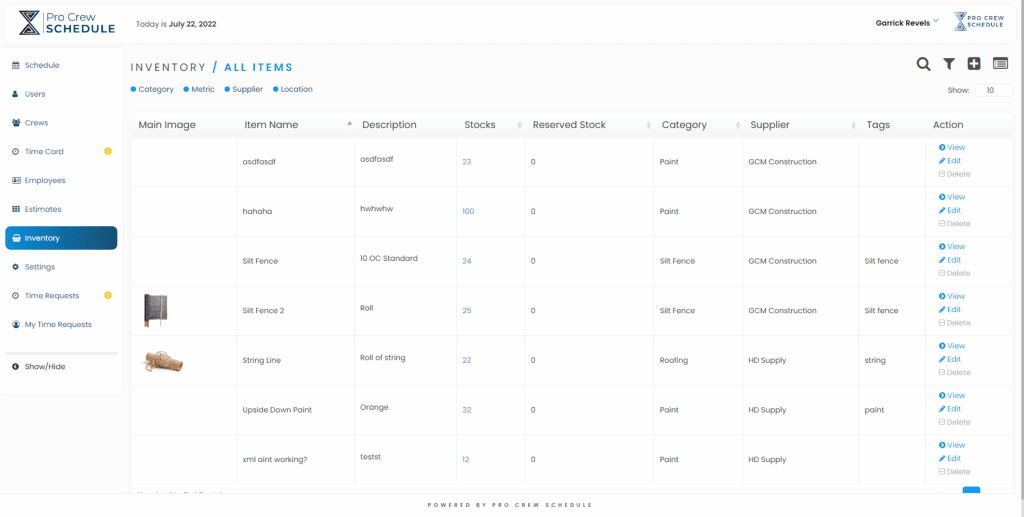Image resolution: width=1024 pixels, height=517 pixels.
Task: Toggle the Category filter option
Action: (152, 89)
